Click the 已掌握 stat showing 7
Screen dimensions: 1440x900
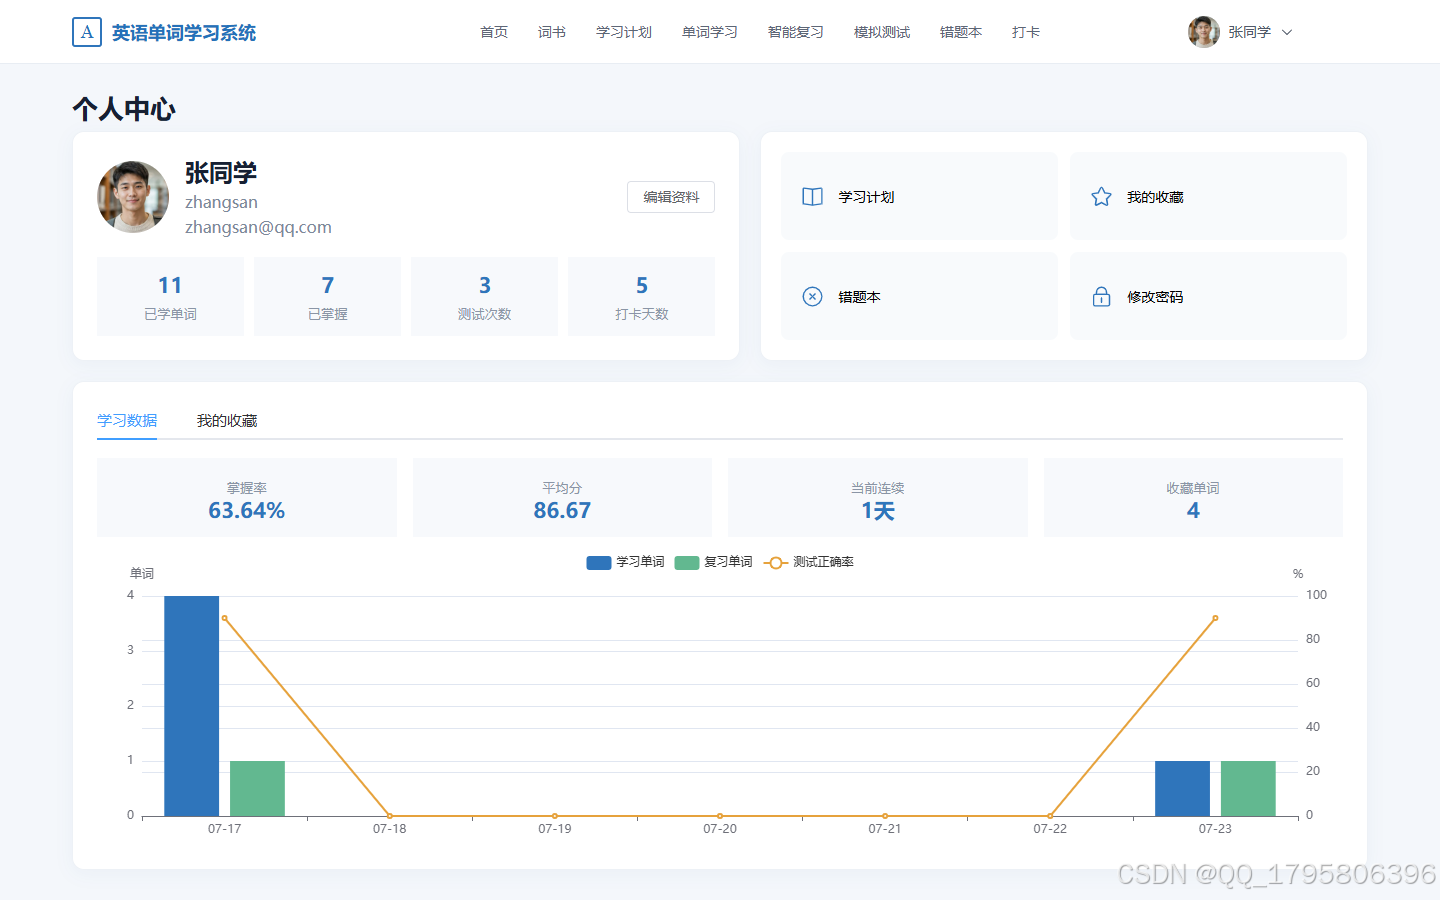[327, 297]
